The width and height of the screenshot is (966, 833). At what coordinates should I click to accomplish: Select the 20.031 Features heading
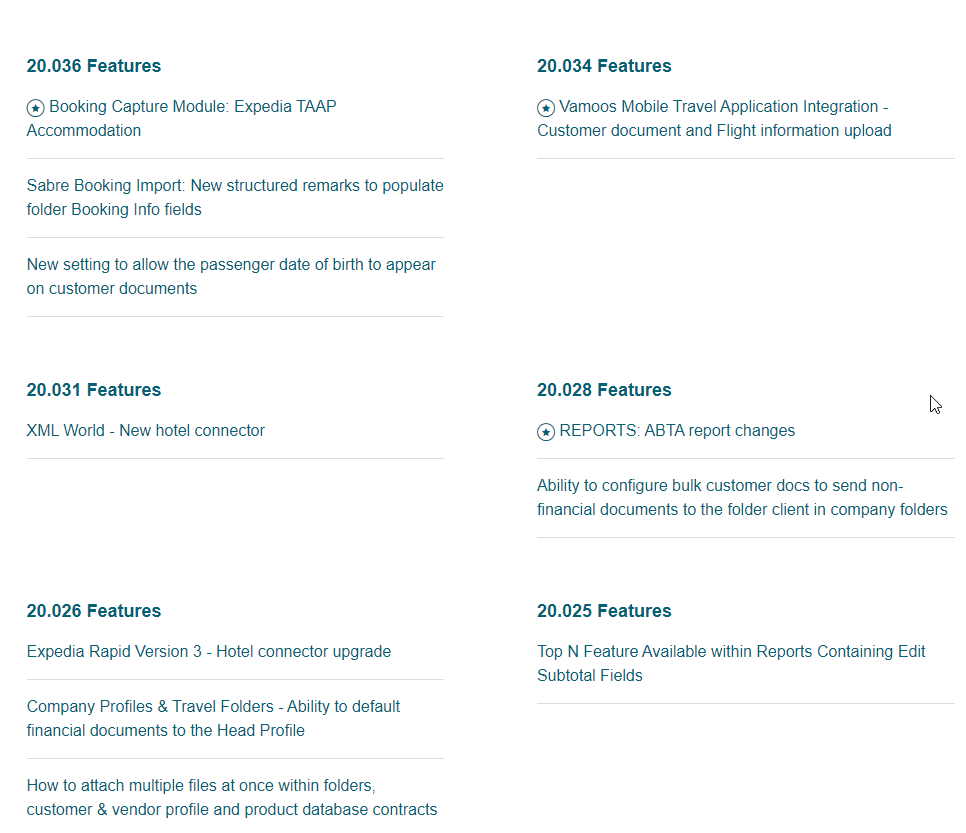pyautogui.click(x=94, y=390)
